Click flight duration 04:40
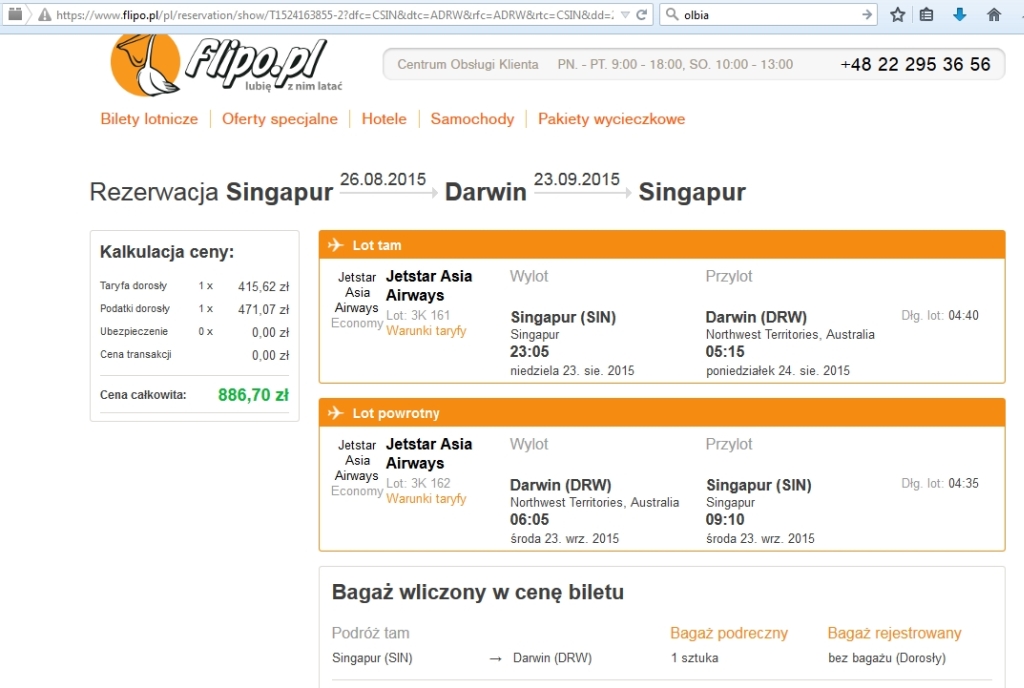Screen dimensions: 1024x688 tap(963, 315)
